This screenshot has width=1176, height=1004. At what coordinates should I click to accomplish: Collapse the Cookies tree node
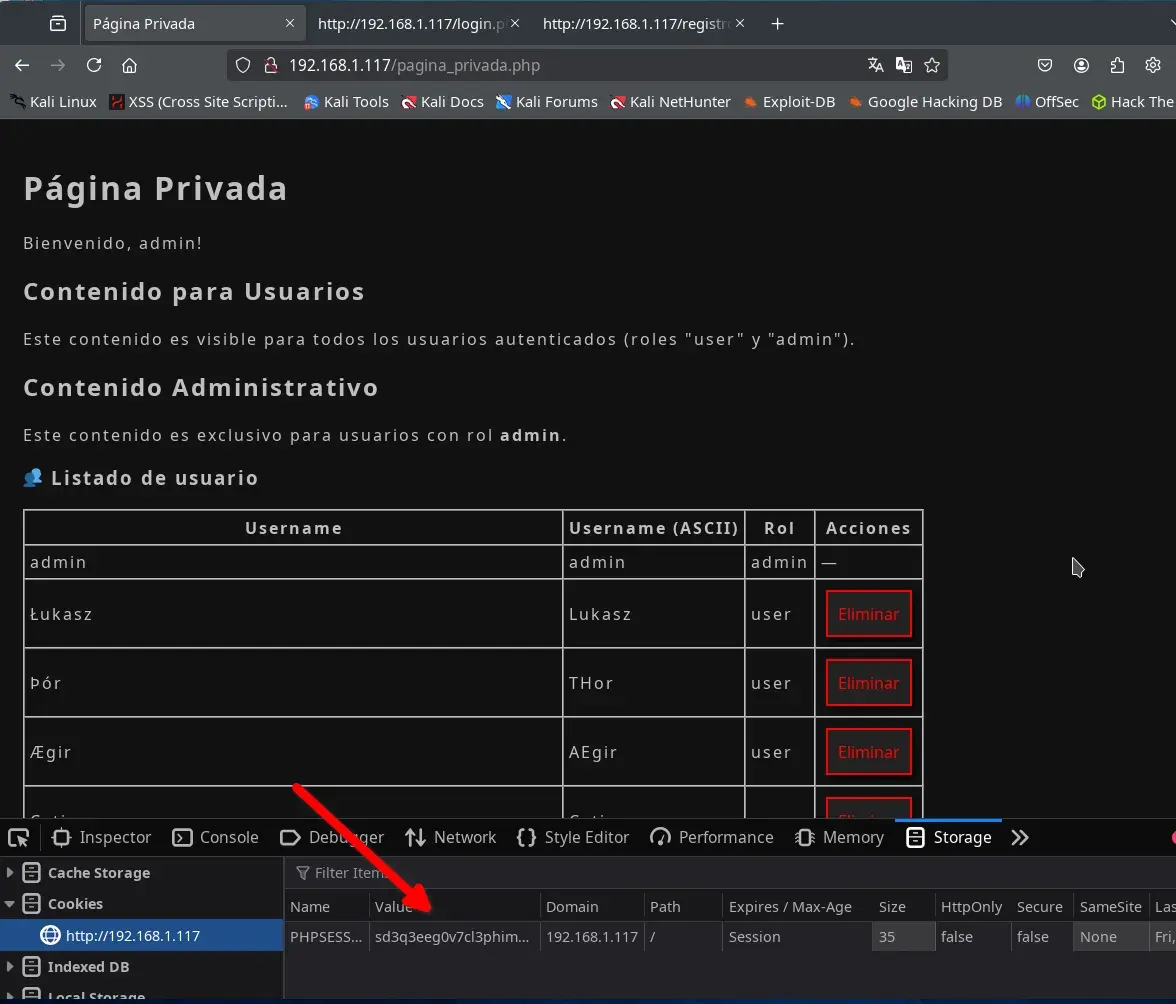(x=10, y=904)
